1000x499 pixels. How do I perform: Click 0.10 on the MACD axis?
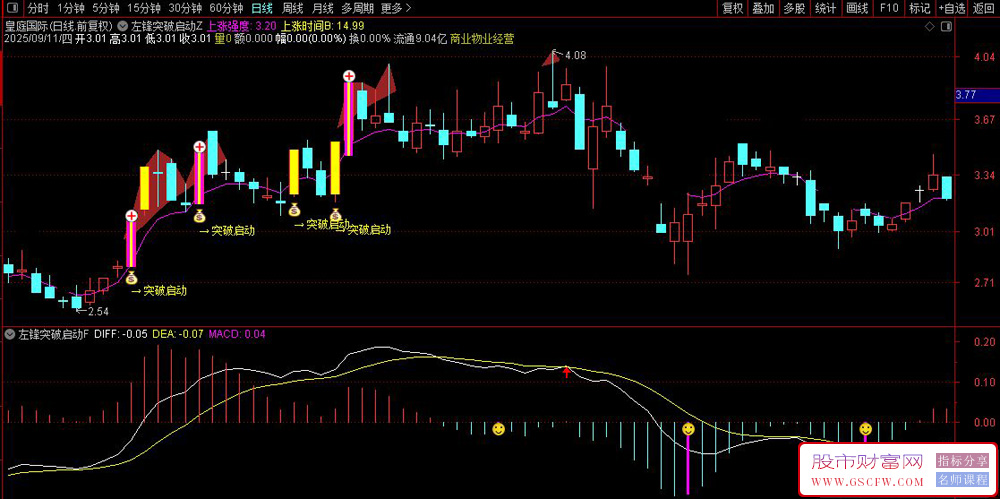pyautogui.click(x=983, y=382)
